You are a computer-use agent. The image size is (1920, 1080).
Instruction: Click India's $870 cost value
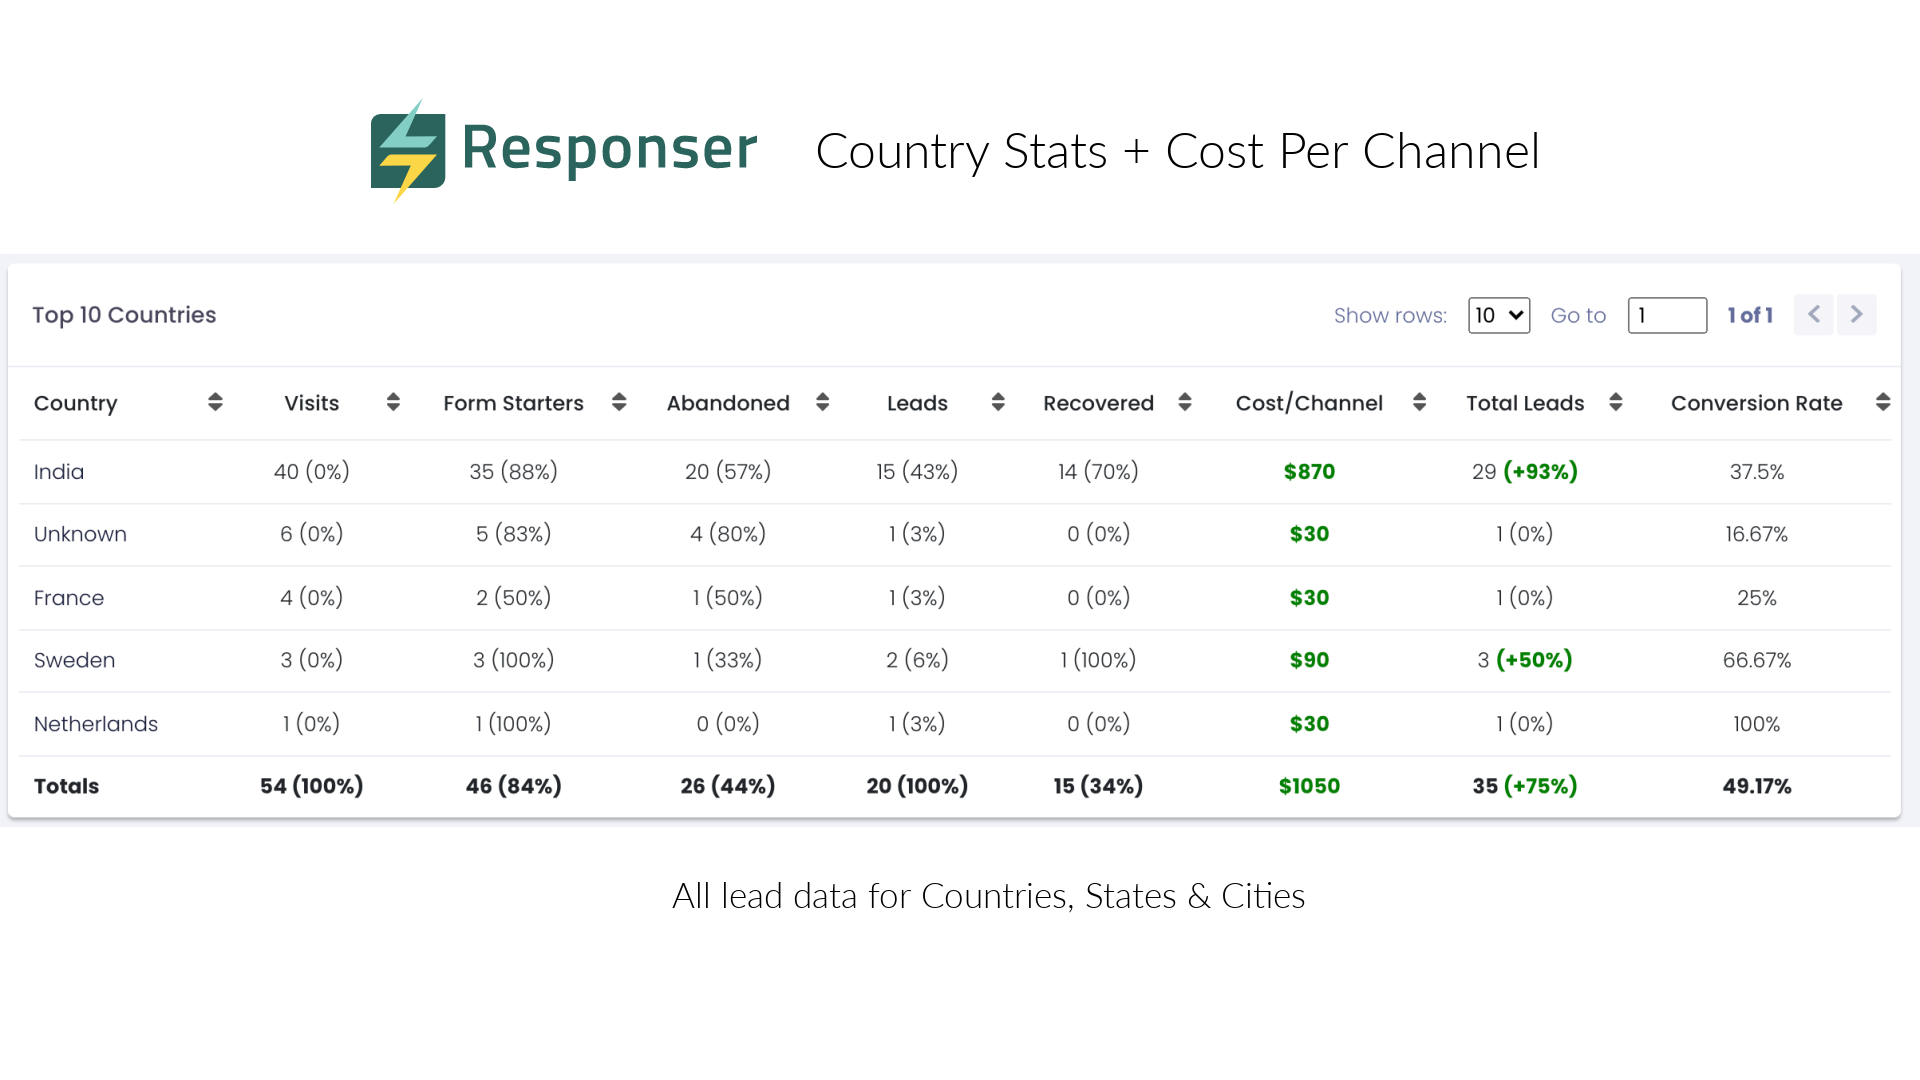coord(1308,471)
